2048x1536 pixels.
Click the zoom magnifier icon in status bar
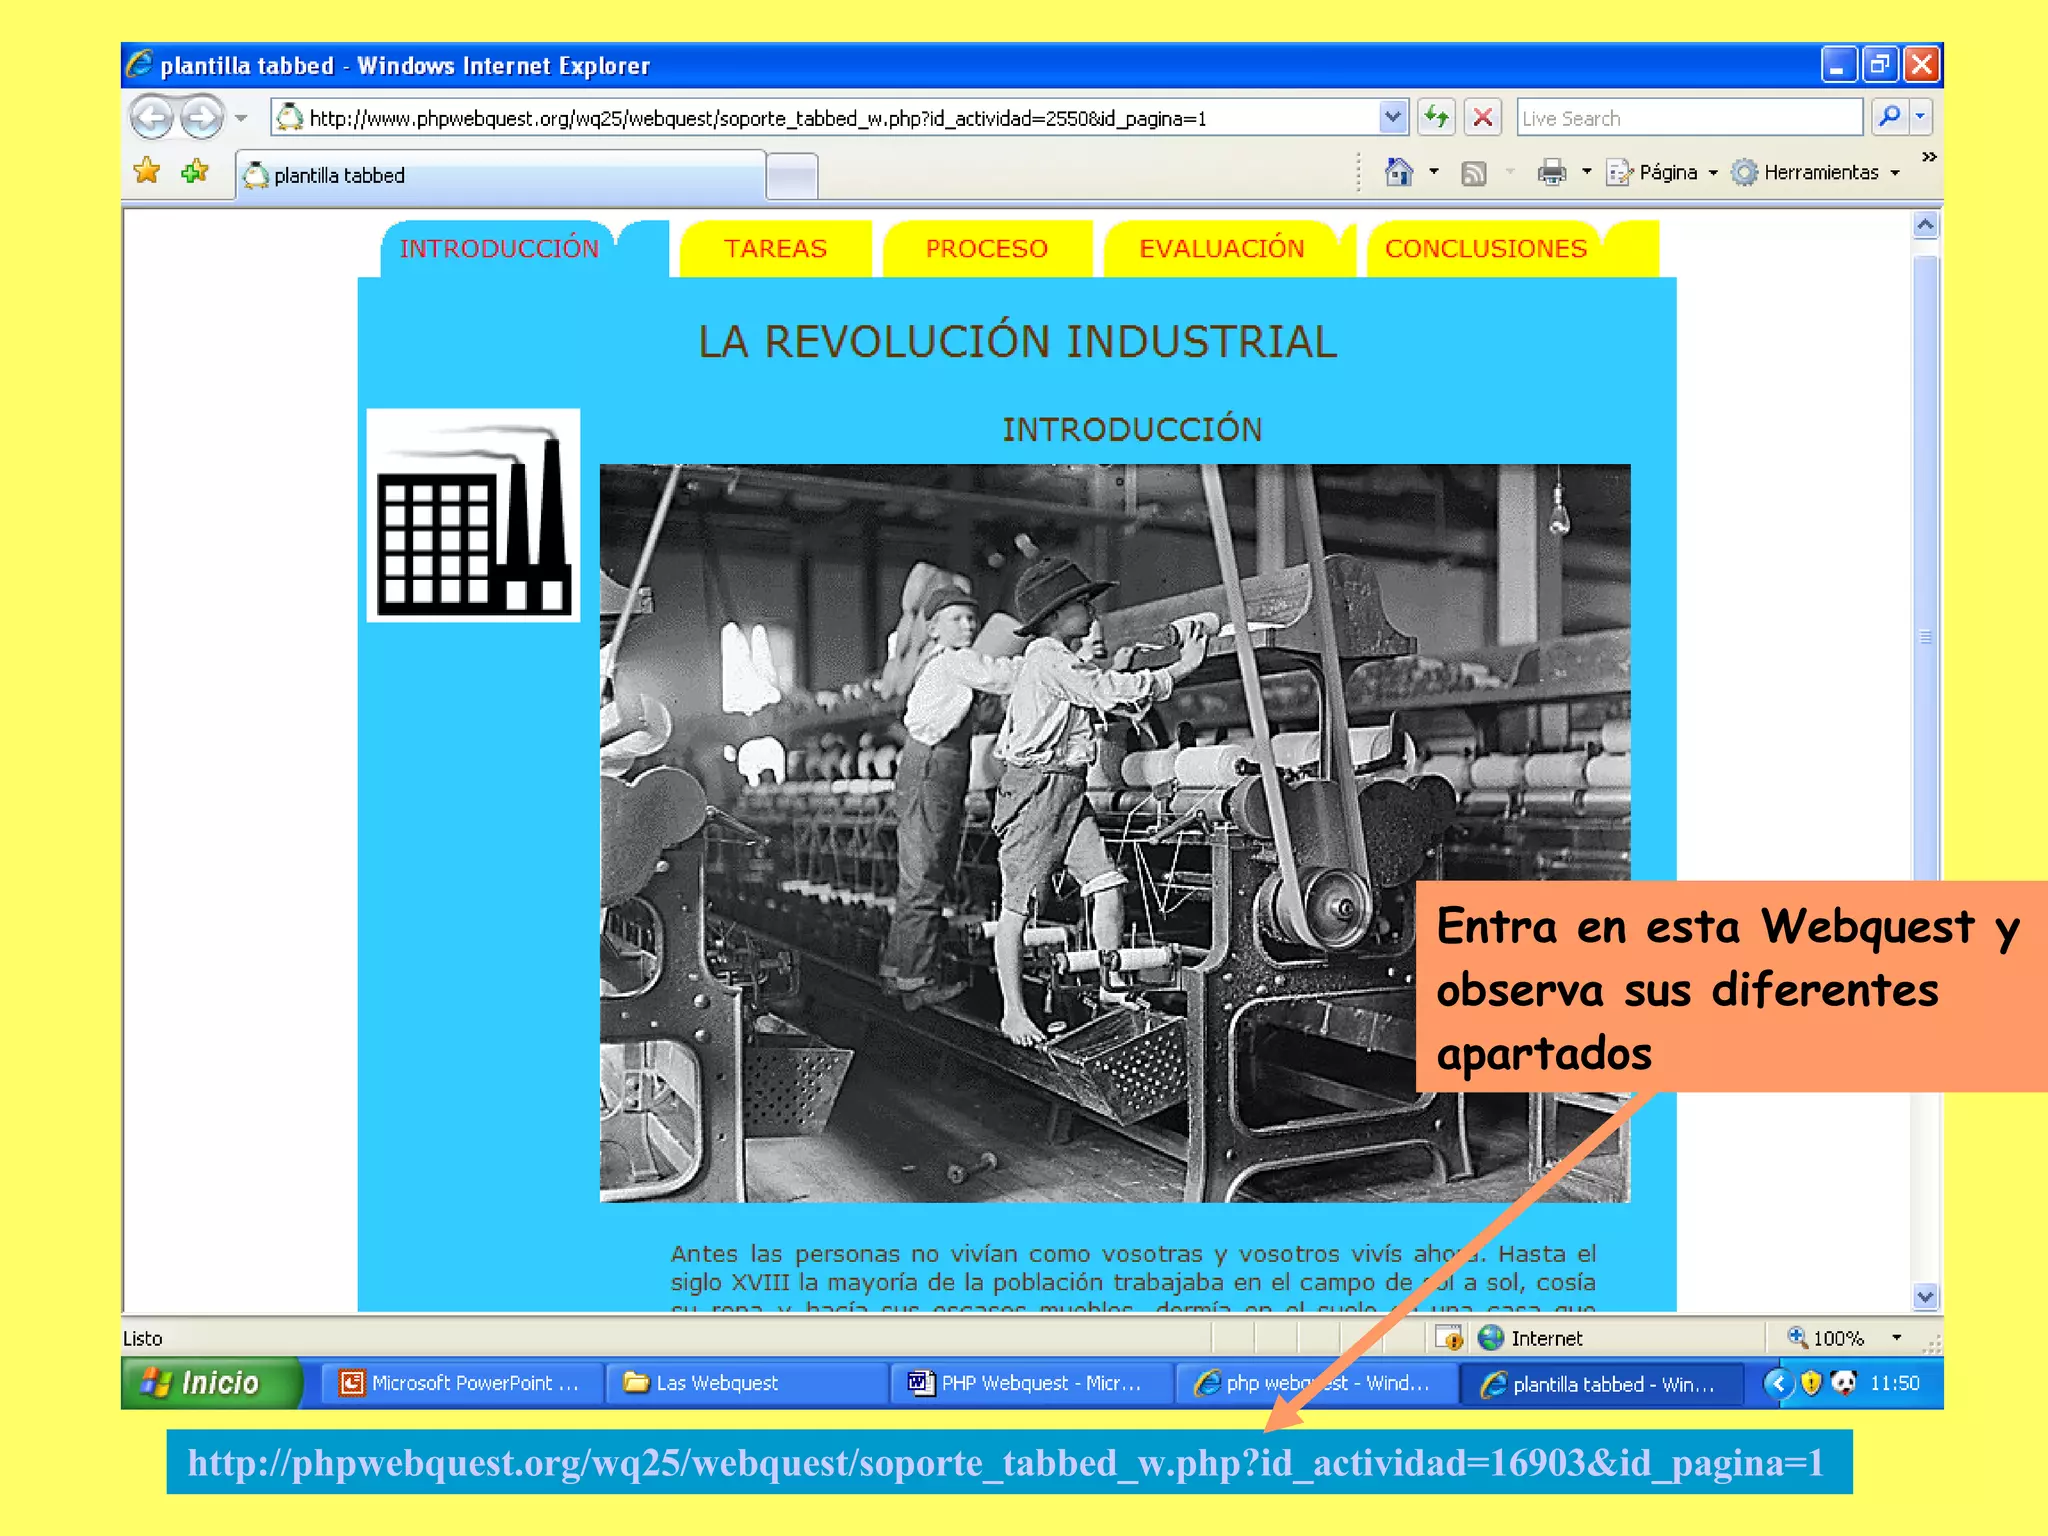click(1797, 1336)
